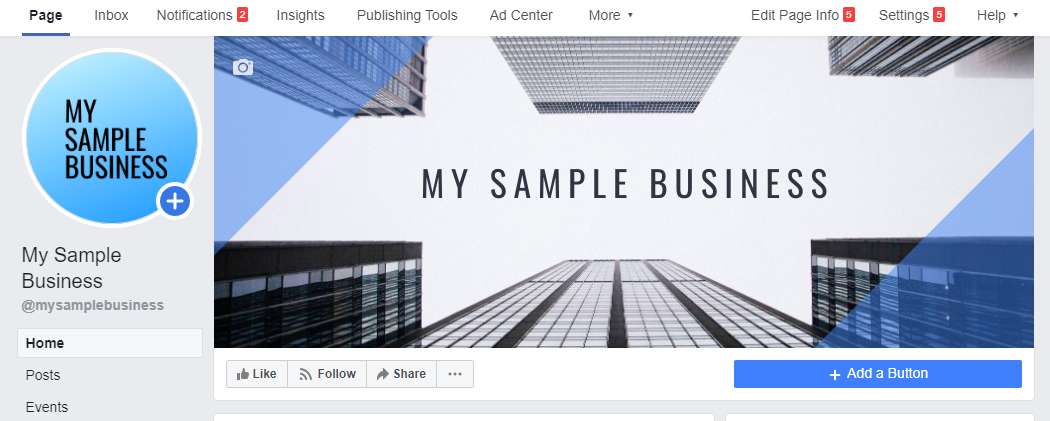The width and height of the screenshot is (1050, 421).
Task: Like the page with thumbs-up button
Action: pyautogui.click(x=257, y=374)
